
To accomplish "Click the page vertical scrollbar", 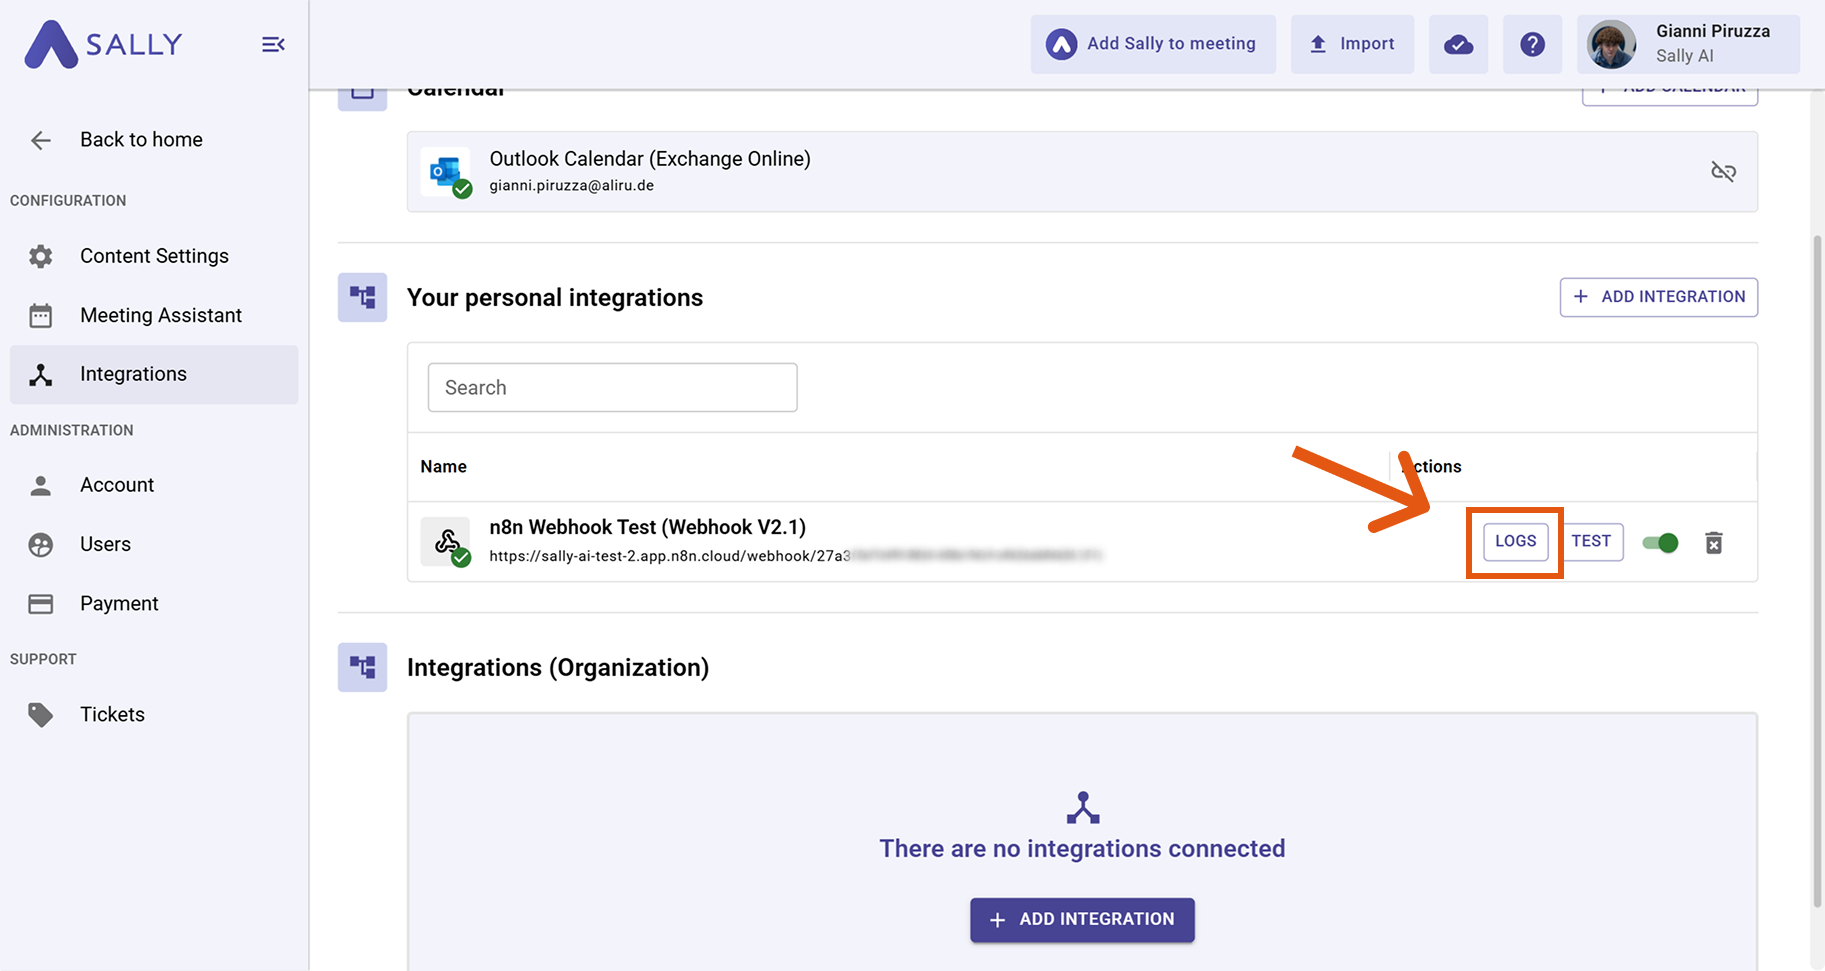I will [x=1817, y=570].
